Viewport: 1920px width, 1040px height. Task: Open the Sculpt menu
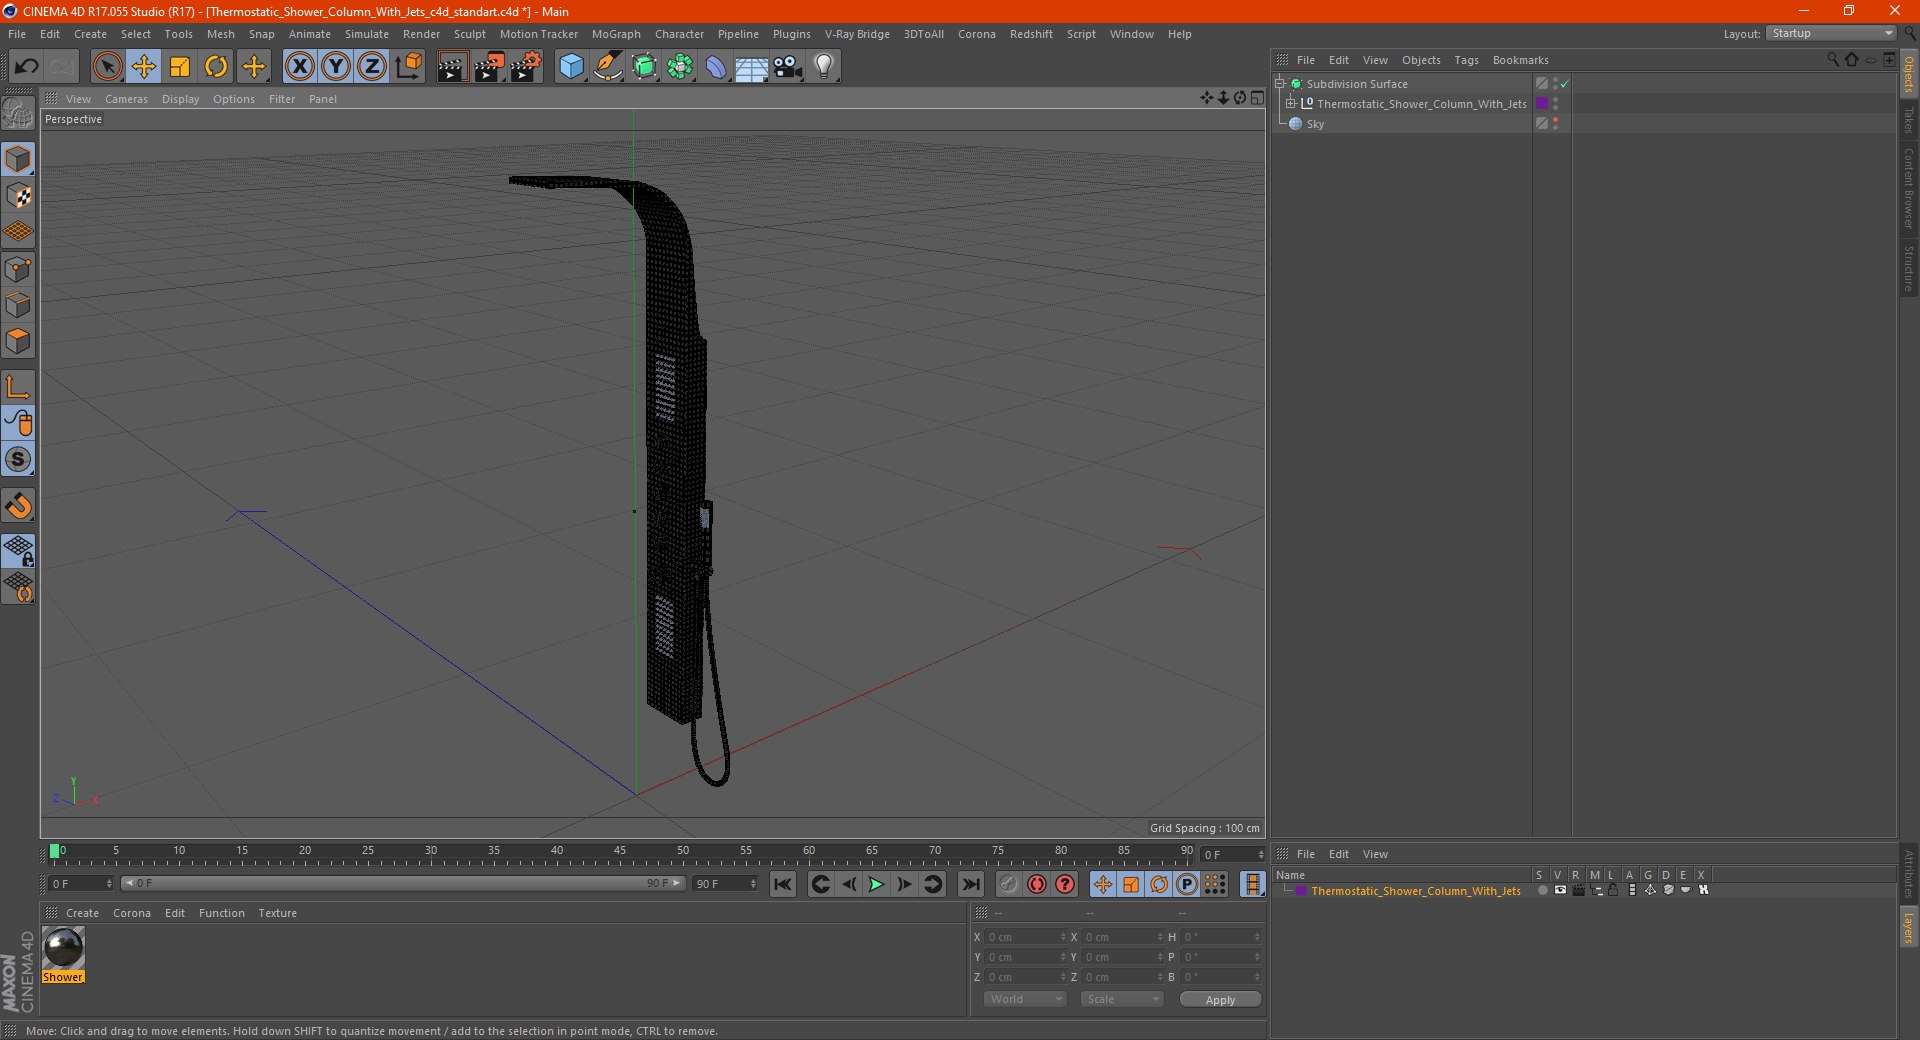click(469, 34)
